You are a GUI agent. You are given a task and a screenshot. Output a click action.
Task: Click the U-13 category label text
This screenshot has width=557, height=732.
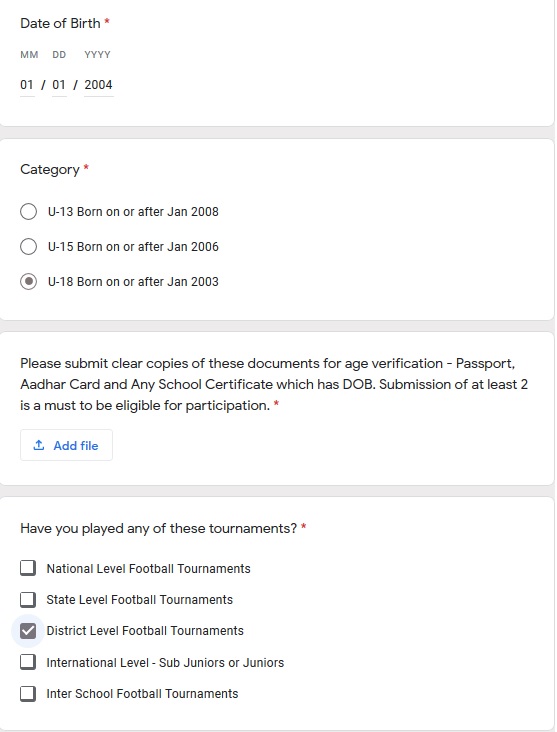point(133,212)
